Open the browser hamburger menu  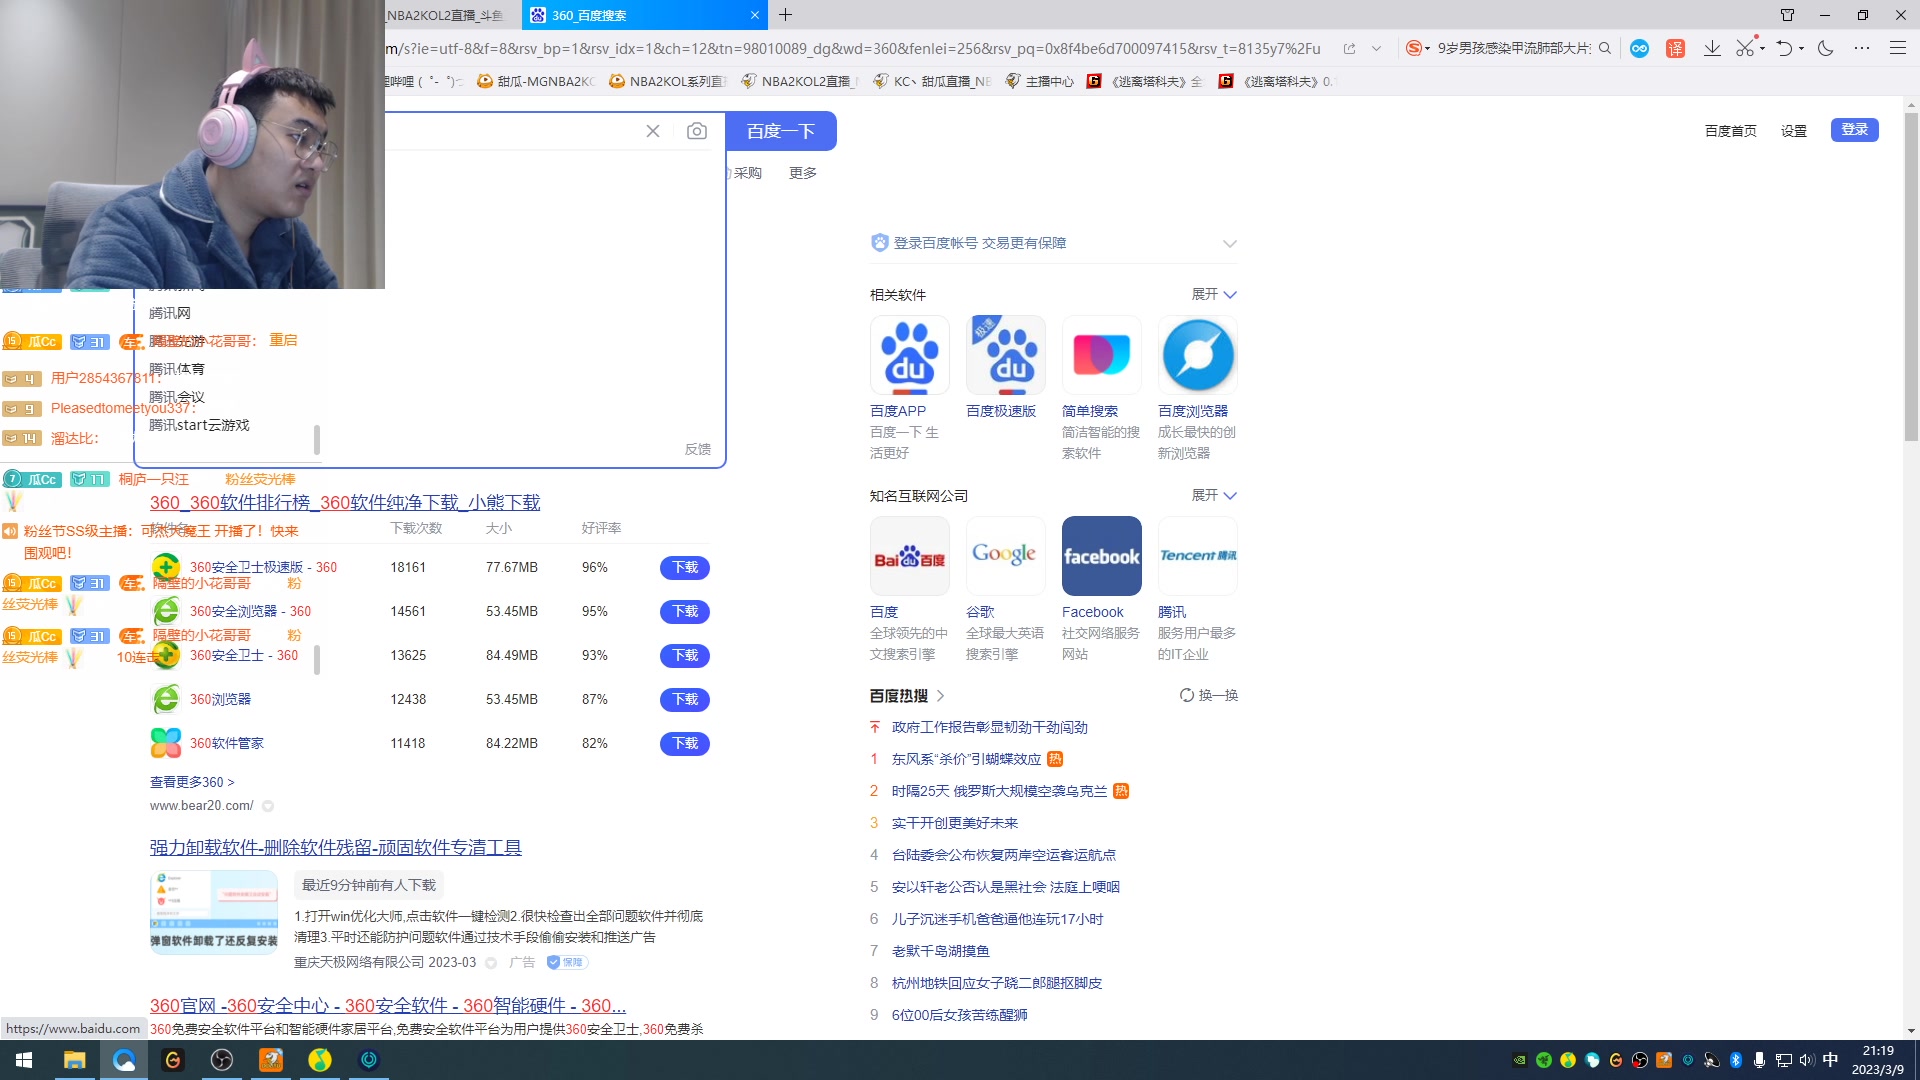[x=1898, y=48]
